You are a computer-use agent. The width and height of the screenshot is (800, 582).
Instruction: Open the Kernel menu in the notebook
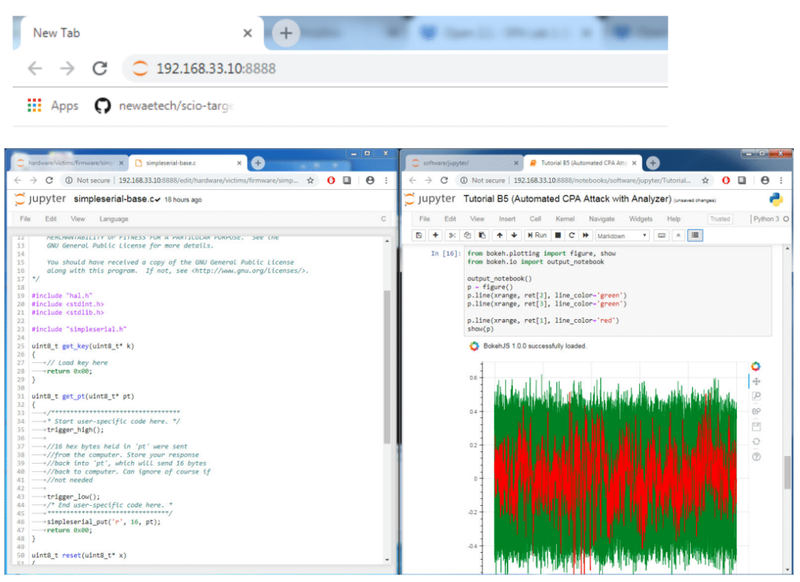[x=565, y=218]
